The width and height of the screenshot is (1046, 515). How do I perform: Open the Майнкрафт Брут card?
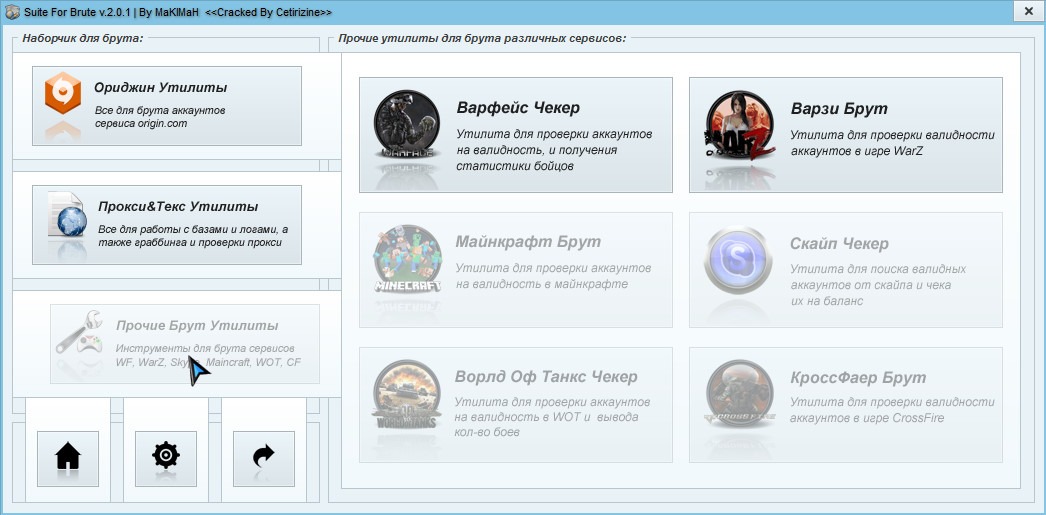516,270
